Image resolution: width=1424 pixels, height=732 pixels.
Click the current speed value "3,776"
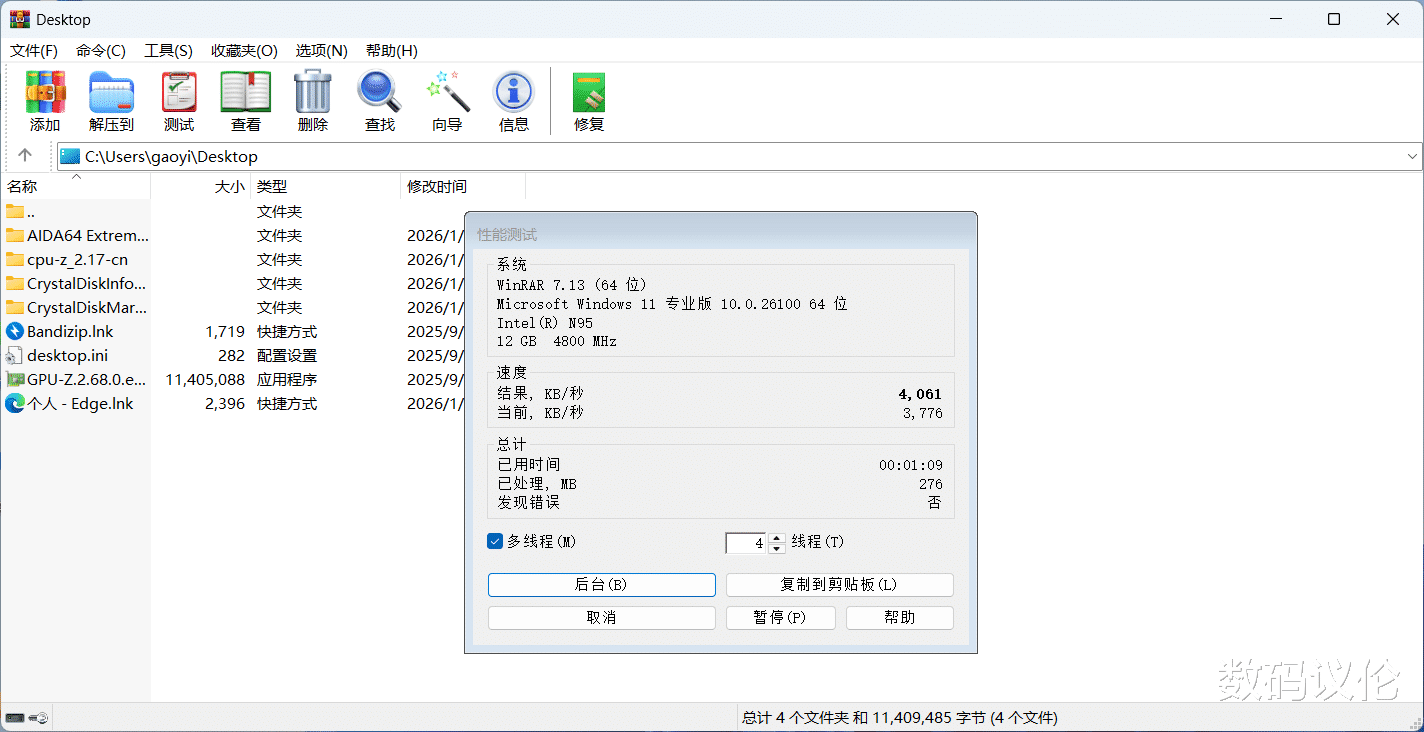(922, 413)
